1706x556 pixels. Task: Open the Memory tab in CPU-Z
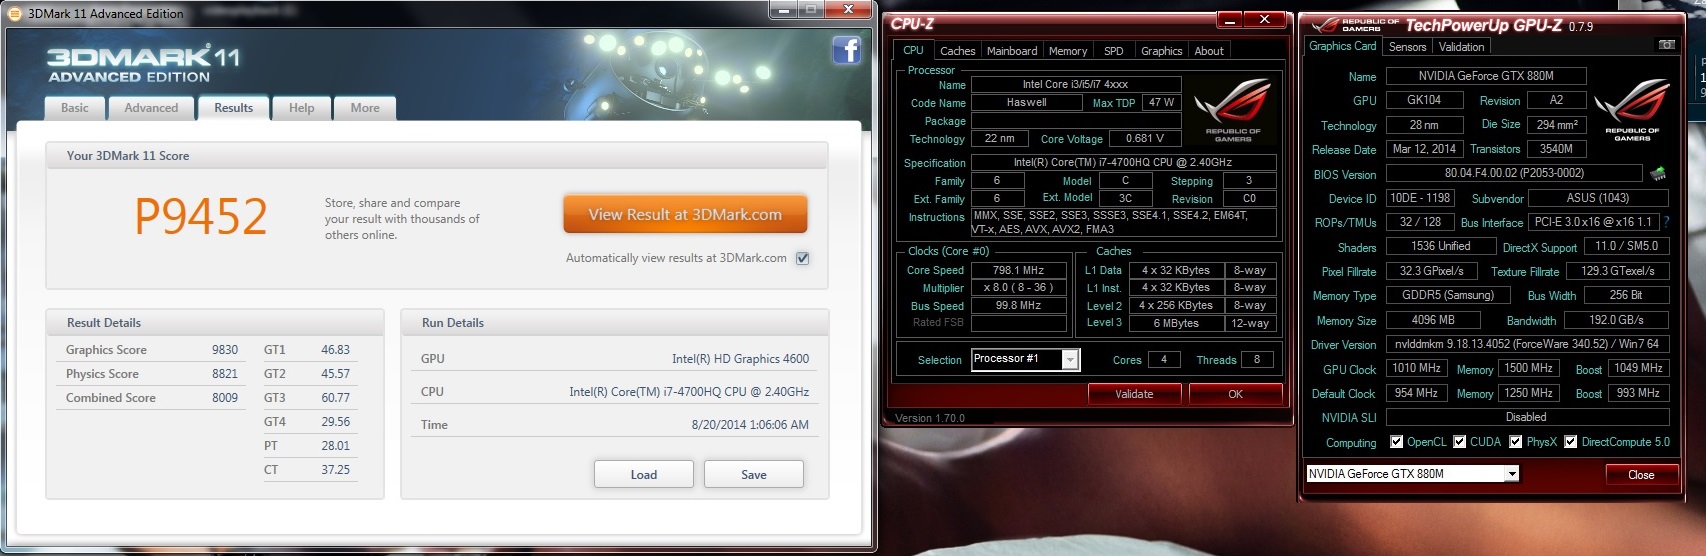pos(1068,51)
